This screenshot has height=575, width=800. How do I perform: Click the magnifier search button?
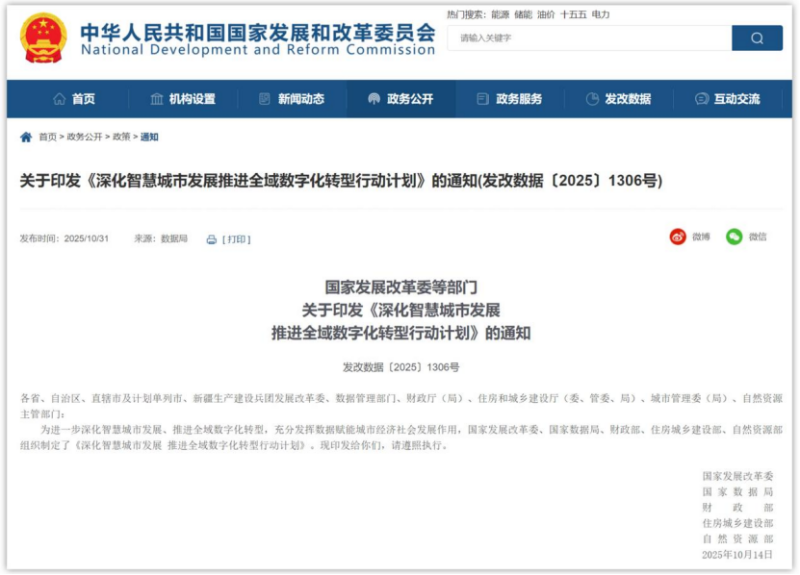coord(757,38)
